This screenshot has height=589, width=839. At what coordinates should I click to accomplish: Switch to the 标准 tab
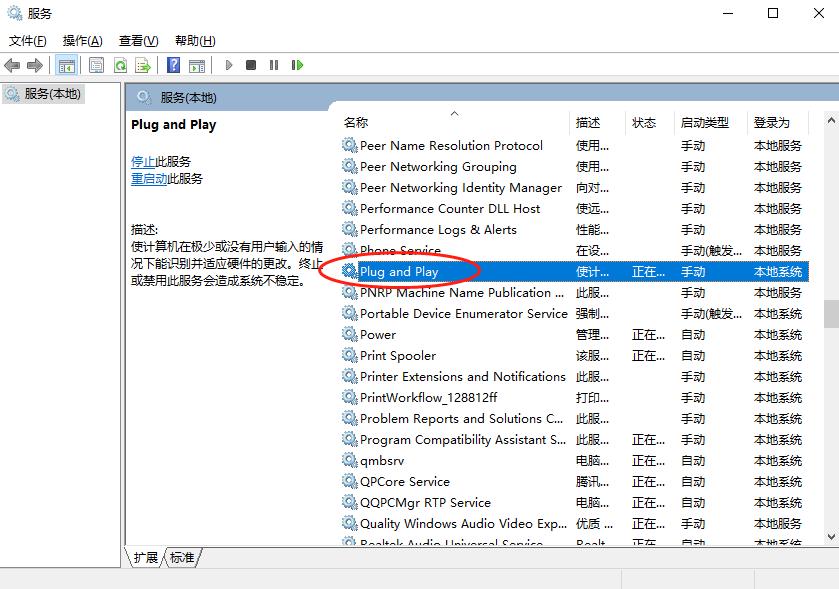click(x=180, y=558)
